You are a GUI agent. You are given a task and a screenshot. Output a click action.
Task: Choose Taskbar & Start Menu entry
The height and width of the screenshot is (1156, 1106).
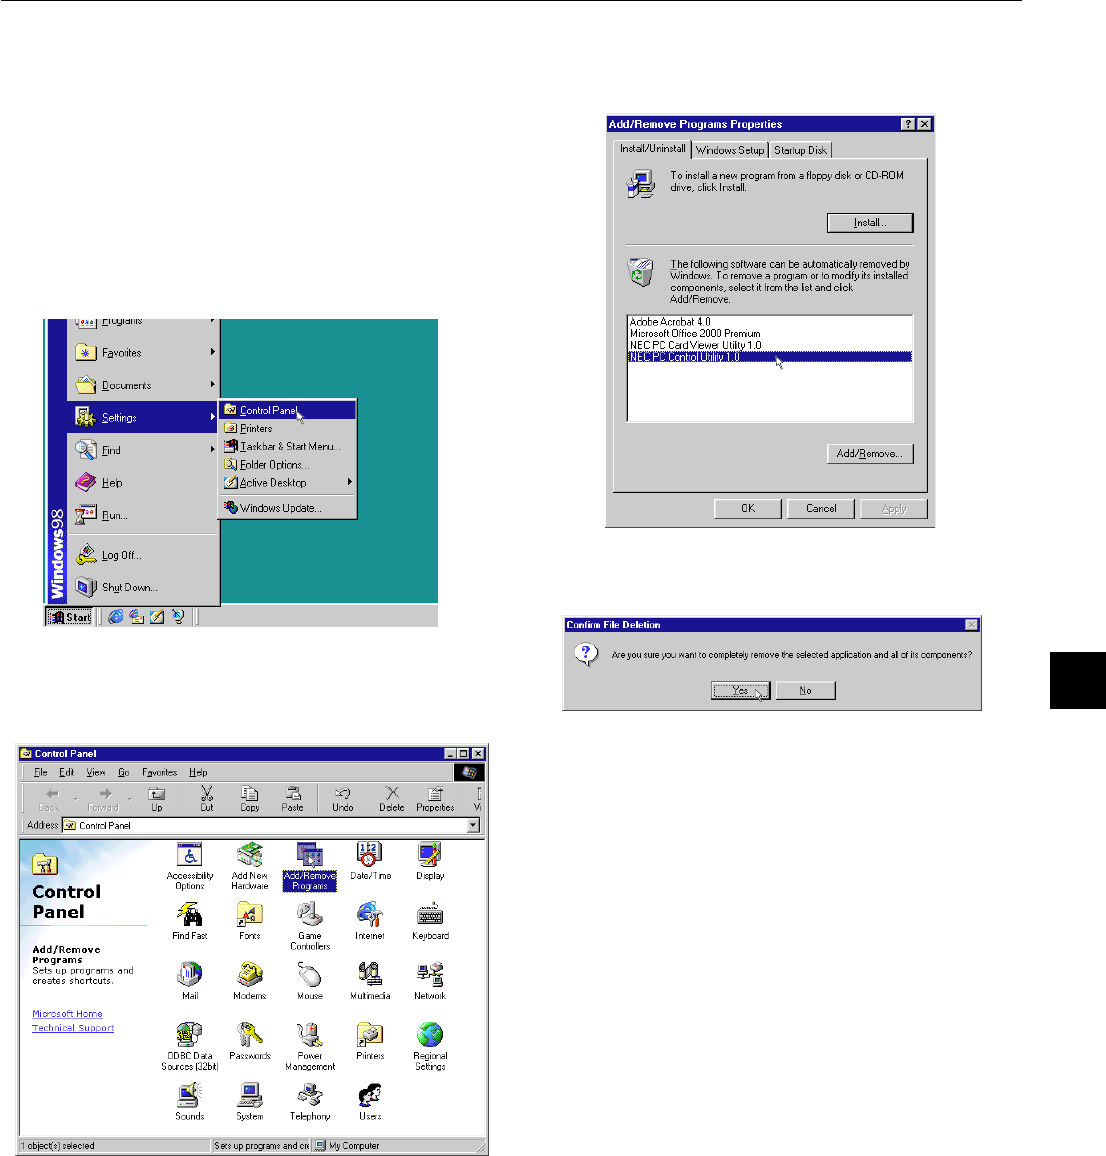288,447
